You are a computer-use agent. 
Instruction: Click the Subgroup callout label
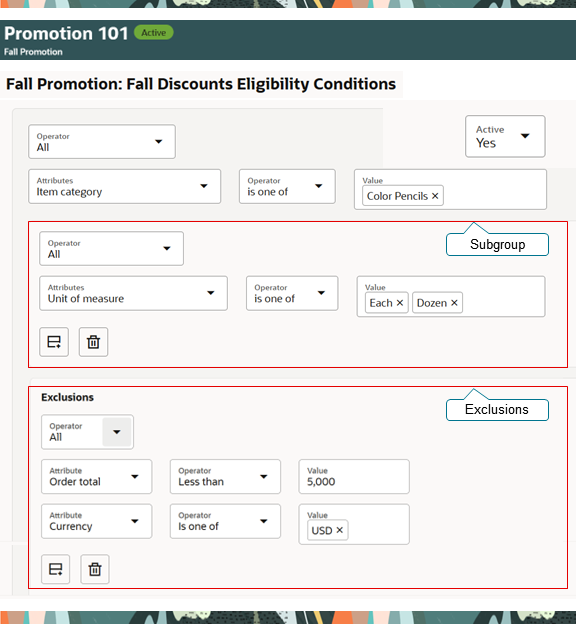[x=497, y=244]
